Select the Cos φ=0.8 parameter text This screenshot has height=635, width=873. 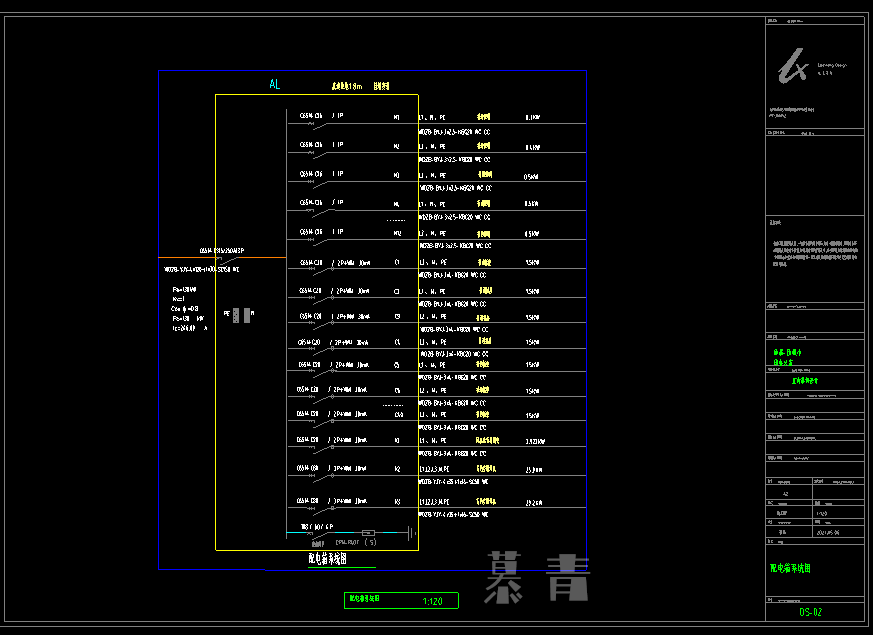tap(185, 308)
